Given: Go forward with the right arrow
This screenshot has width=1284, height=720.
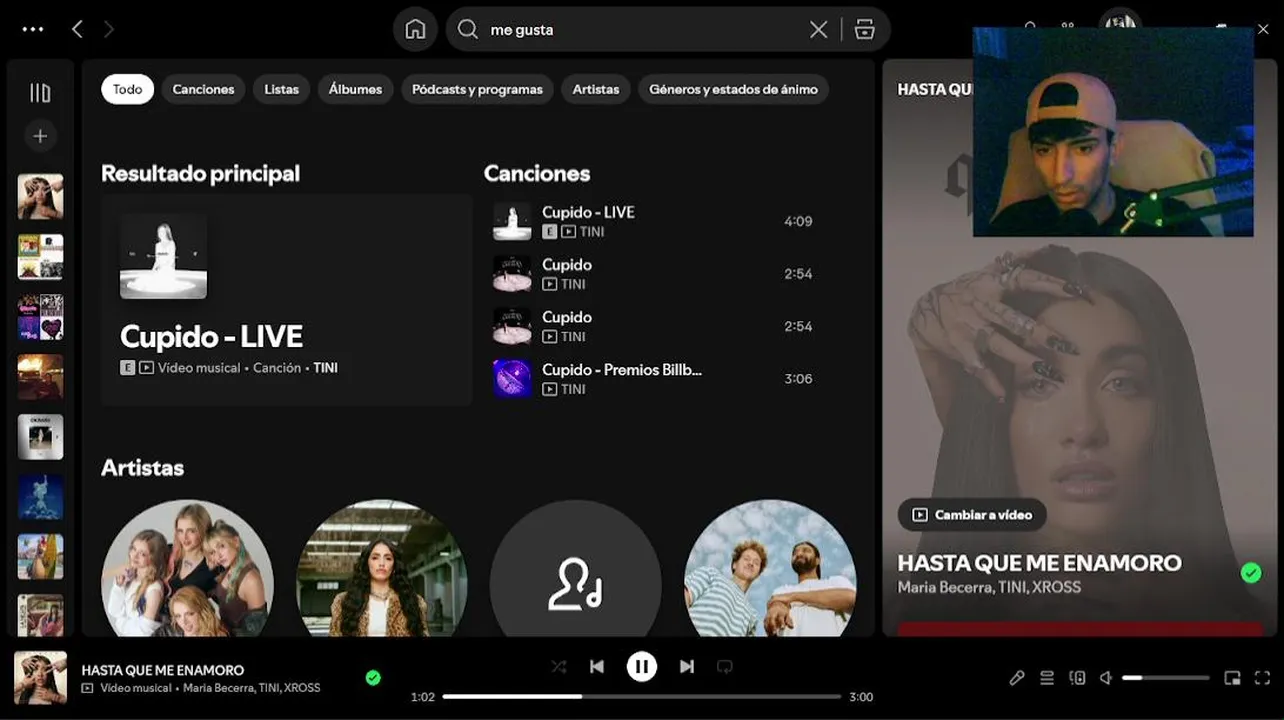Looking at the screenshot, I should coord(109,30).
